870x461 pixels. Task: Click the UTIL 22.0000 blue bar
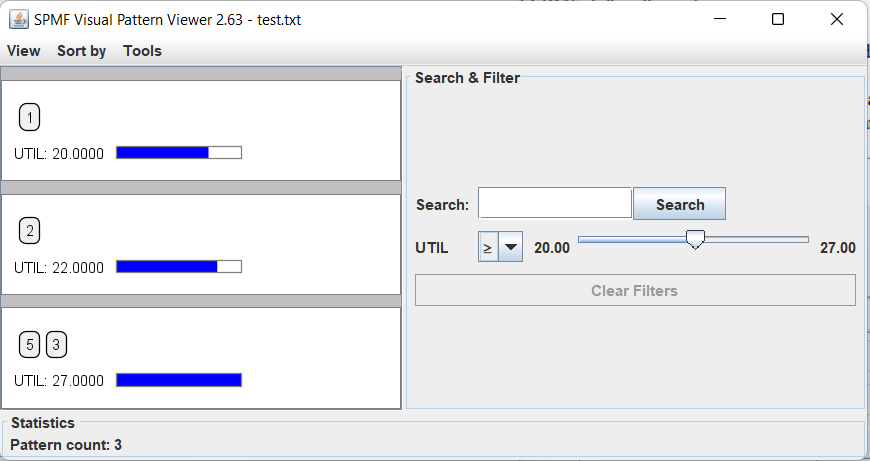pyautogui.click(x=167, y=267)
